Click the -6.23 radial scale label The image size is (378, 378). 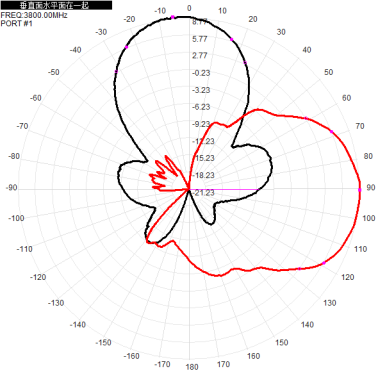pos(201,107)
